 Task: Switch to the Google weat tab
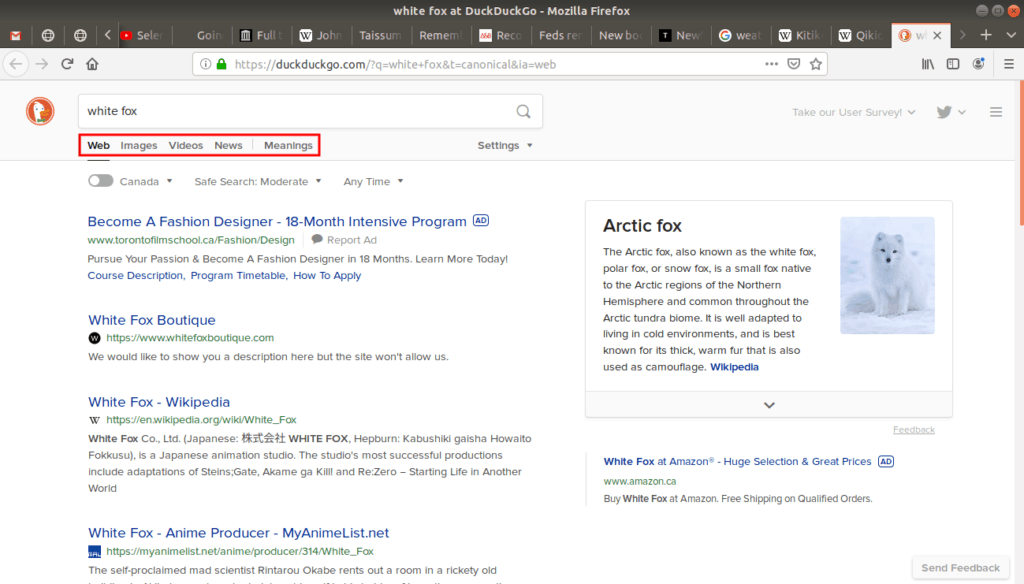pyautogui.click(x=740, y=35)
